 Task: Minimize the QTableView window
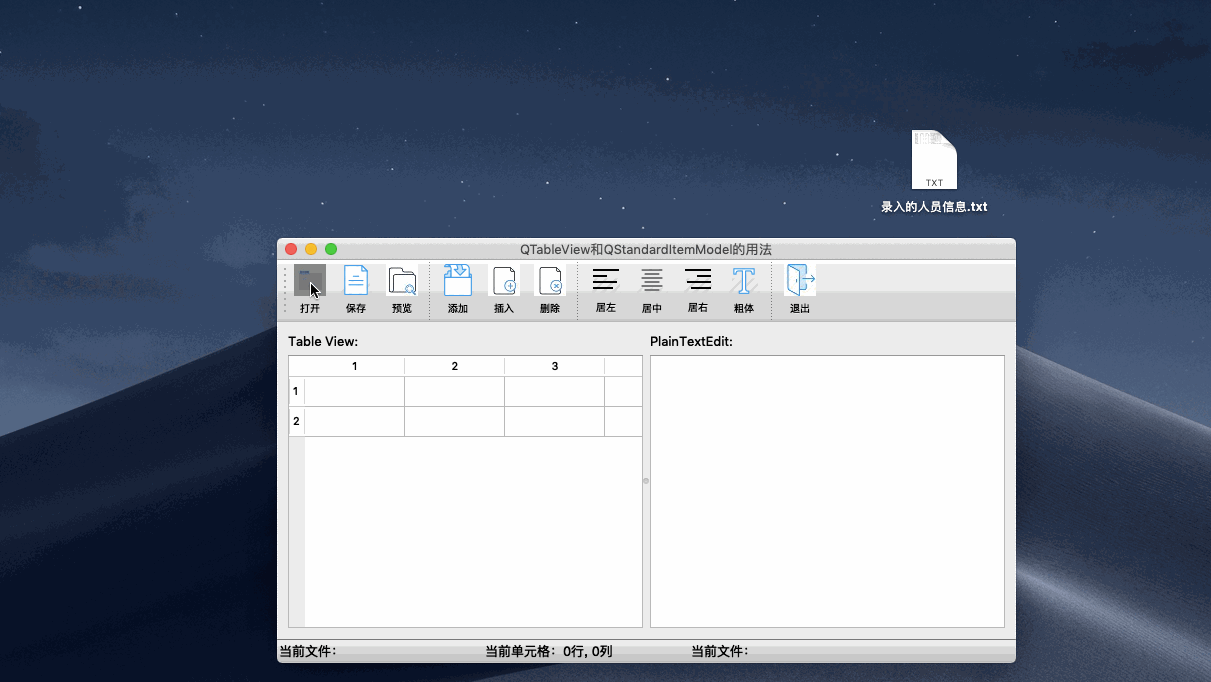[x=311, y=249]
